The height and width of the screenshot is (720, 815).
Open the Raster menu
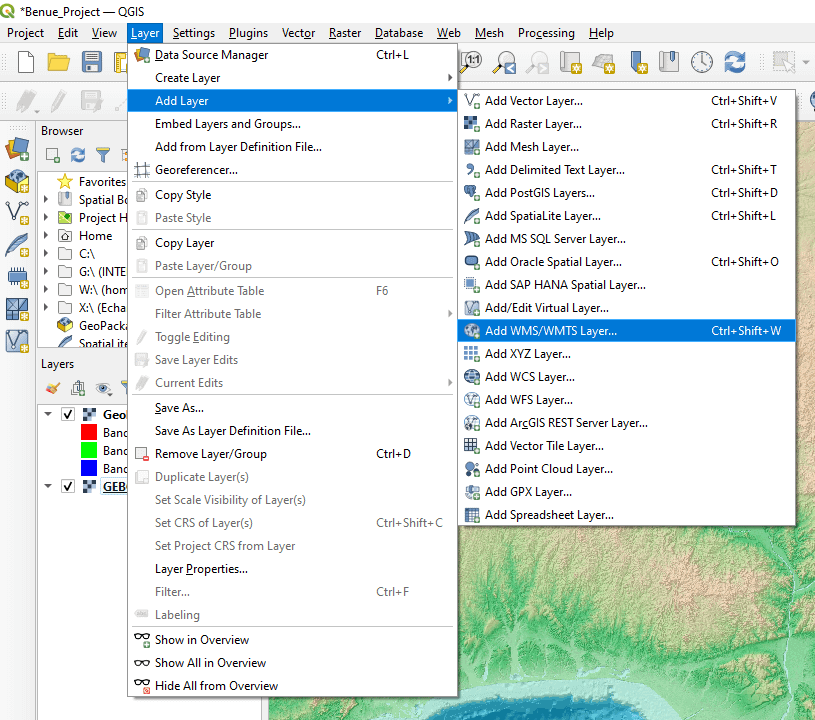pos(345,33)
